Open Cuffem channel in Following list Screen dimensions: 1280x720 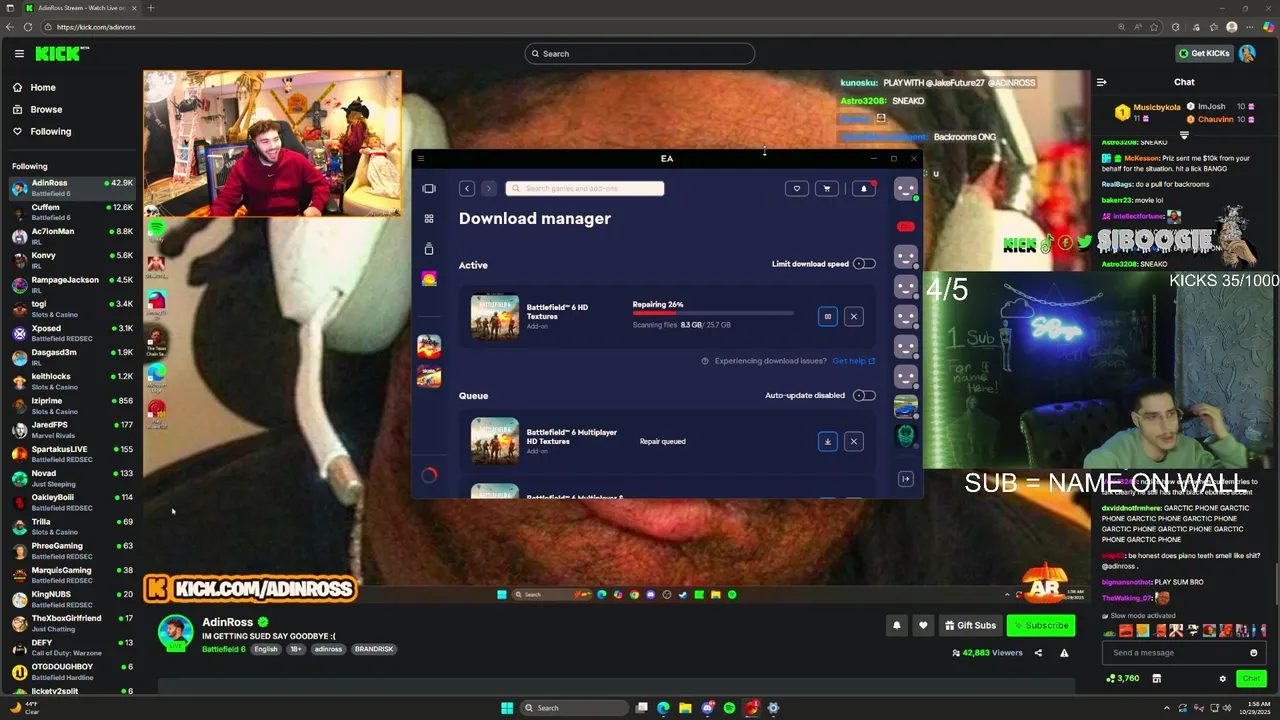pyautogui.click(x=72, y=212)
